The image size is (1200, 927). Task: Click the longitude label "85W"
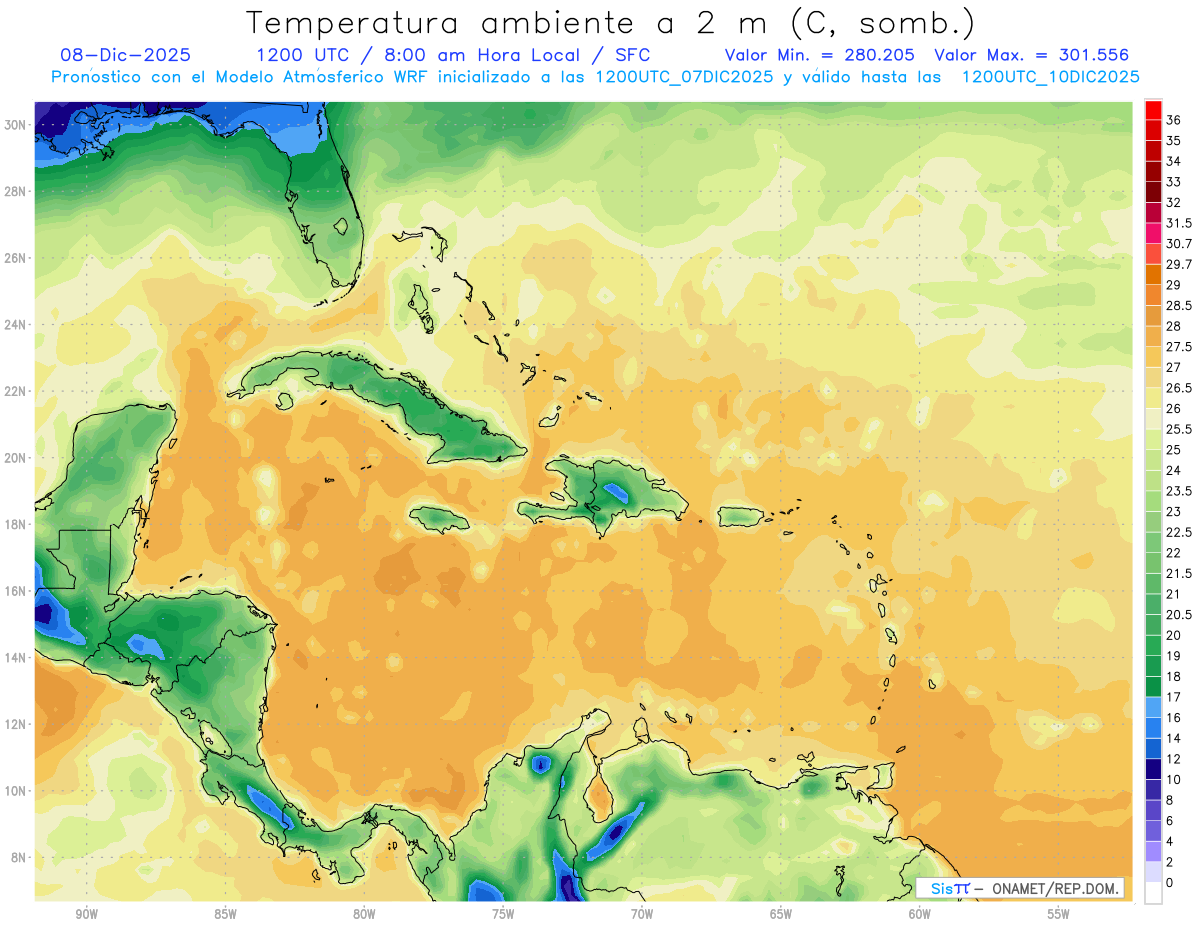tap(225, 914)
